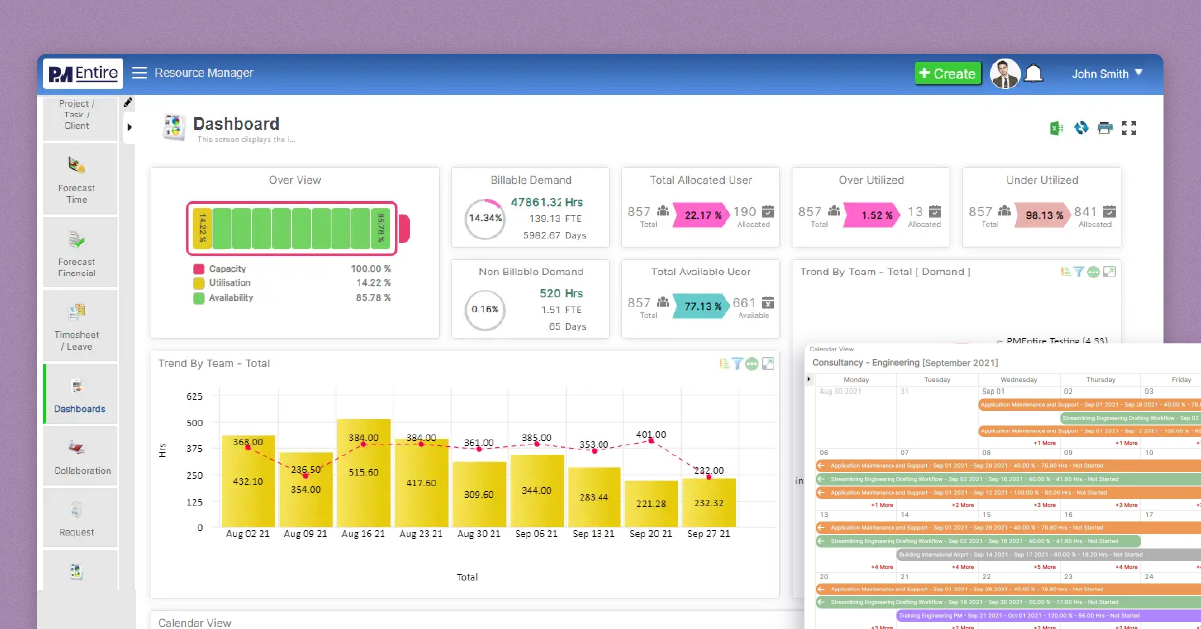The height and width of the screenshot is (629, 1201).
Task: Select the Timesheet / Leave module
Action: tap(79, 325)
